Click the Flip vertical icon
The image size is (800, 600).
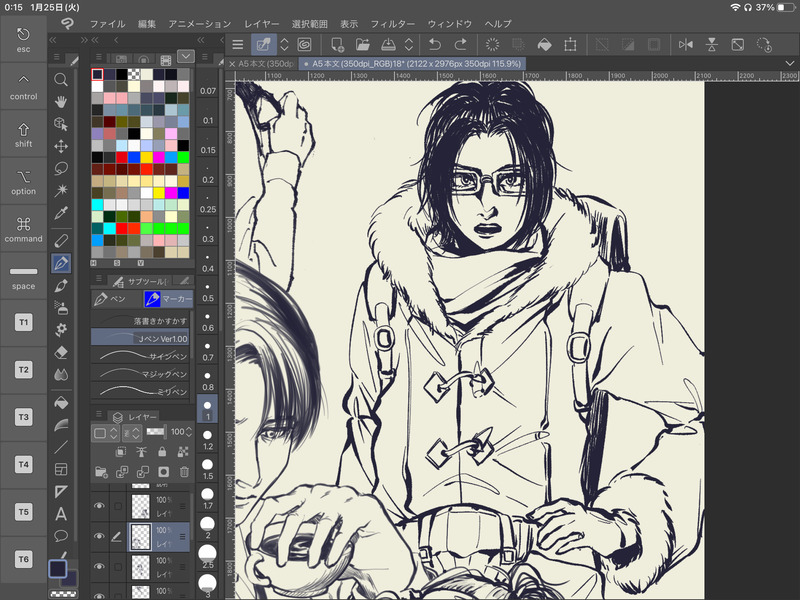point(712,45)
